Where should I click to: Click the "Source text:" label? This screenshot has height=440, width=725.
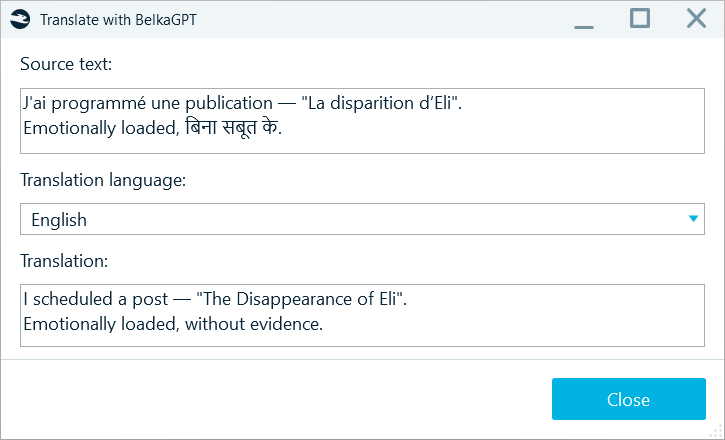(66, 64)
